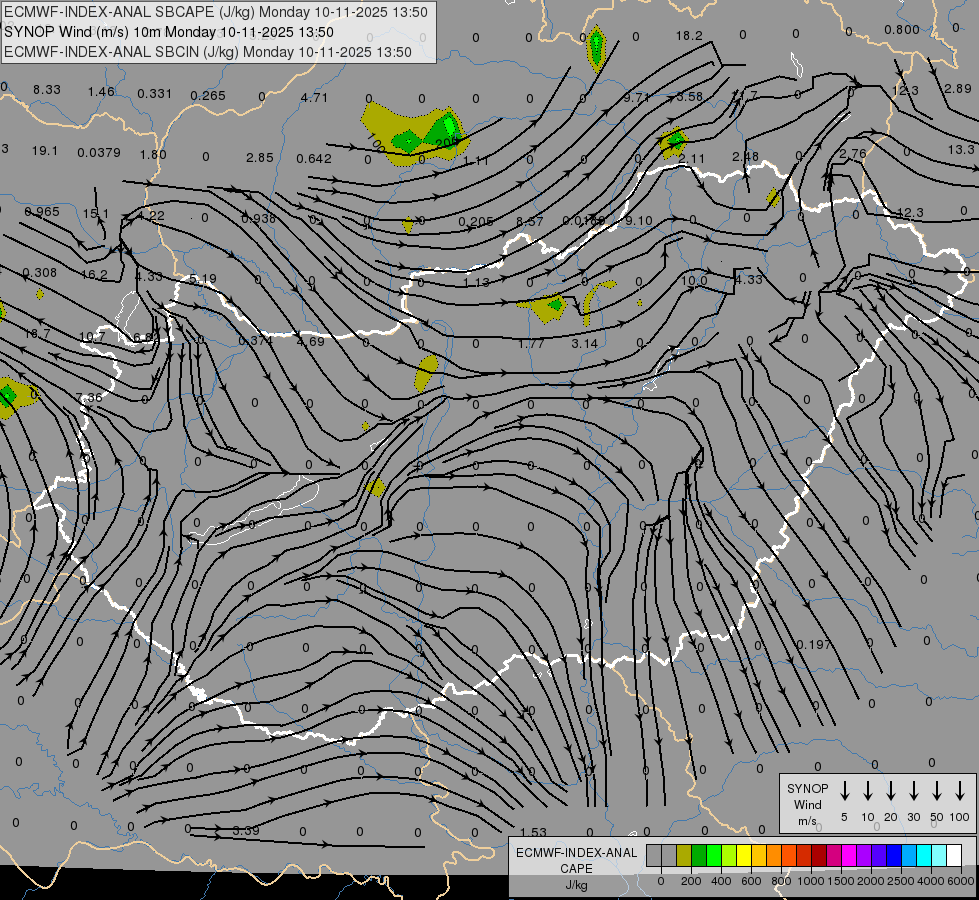Click the 5.19 value on the map

(203, 279)
